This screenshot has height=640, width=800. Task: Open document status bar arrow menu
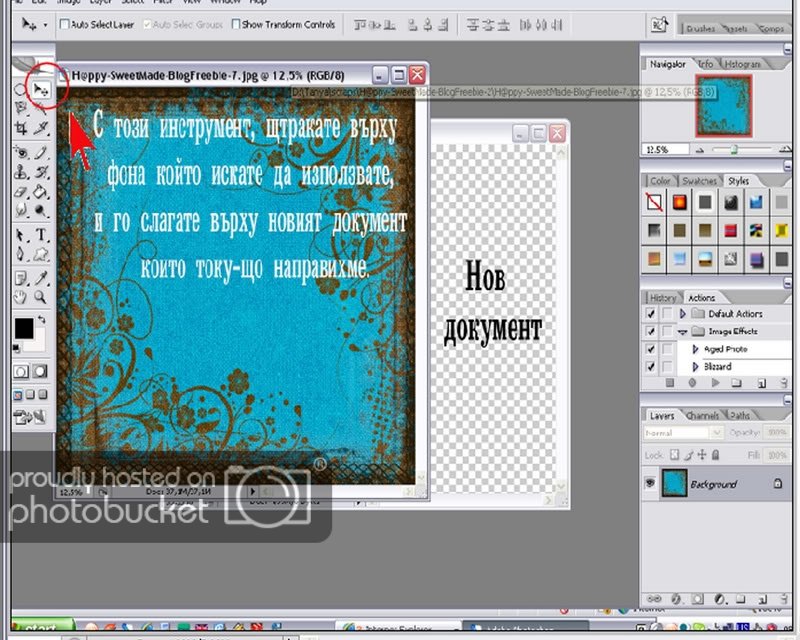(253, 491)
